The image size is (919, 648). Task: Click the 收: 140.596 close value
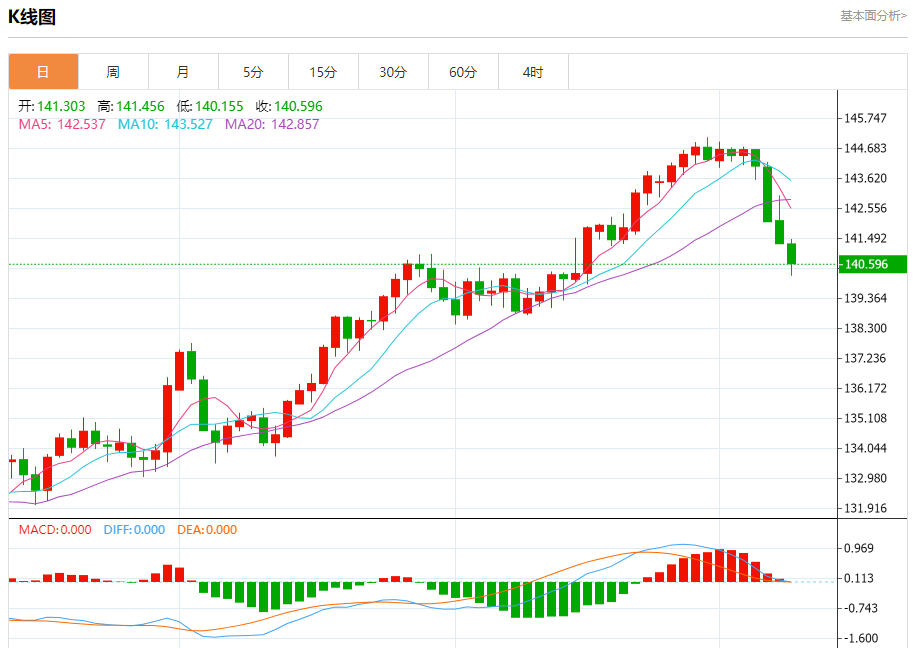(x=289, y=106)
